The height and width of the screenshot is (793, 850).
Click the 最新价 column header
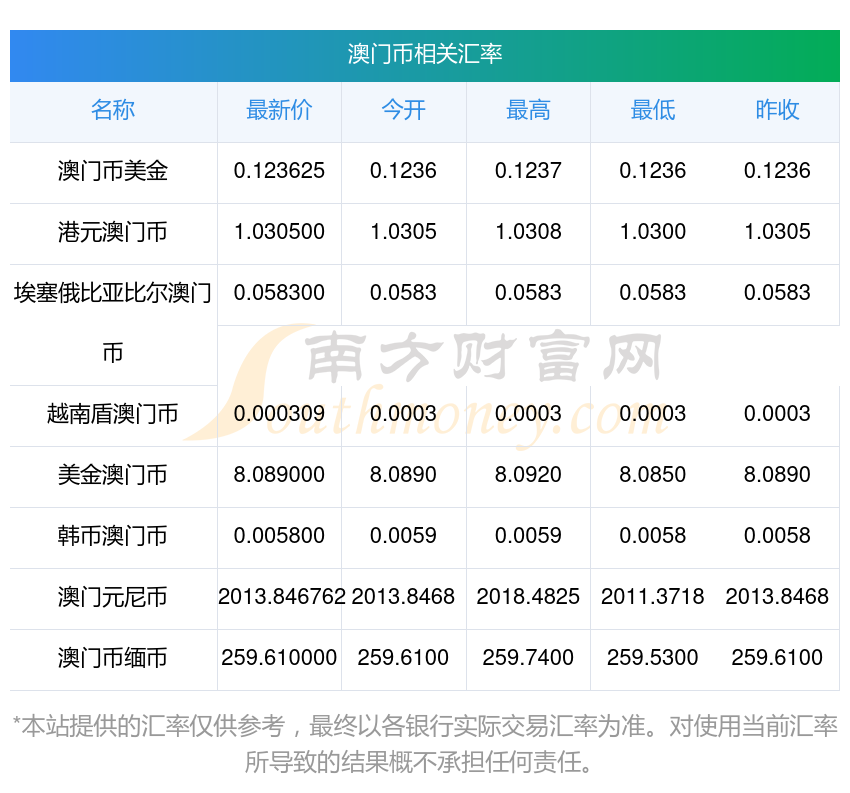click(279, 110)
